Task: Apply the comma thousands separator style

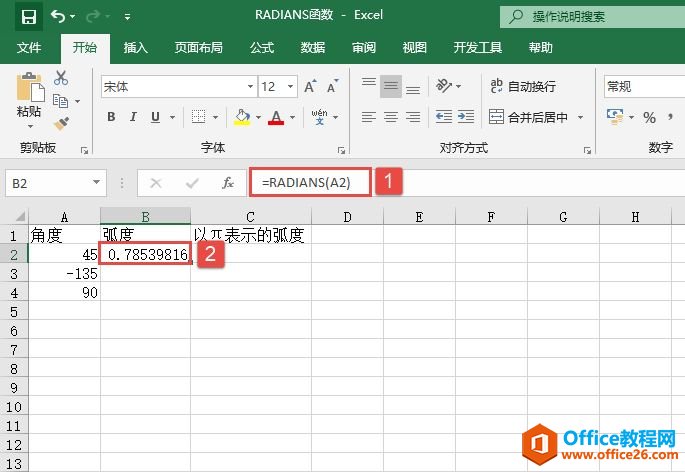Action: coord(671,117)
